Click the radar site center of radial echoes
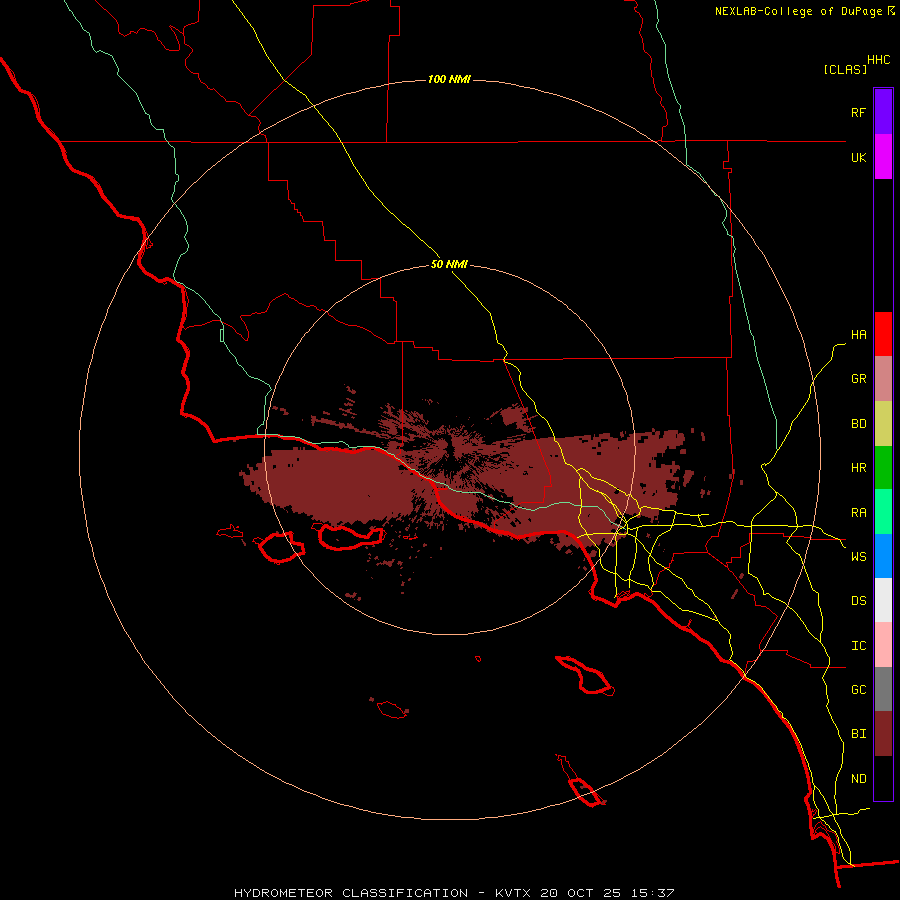The image size is (900, 900). [x=449, y=449]
